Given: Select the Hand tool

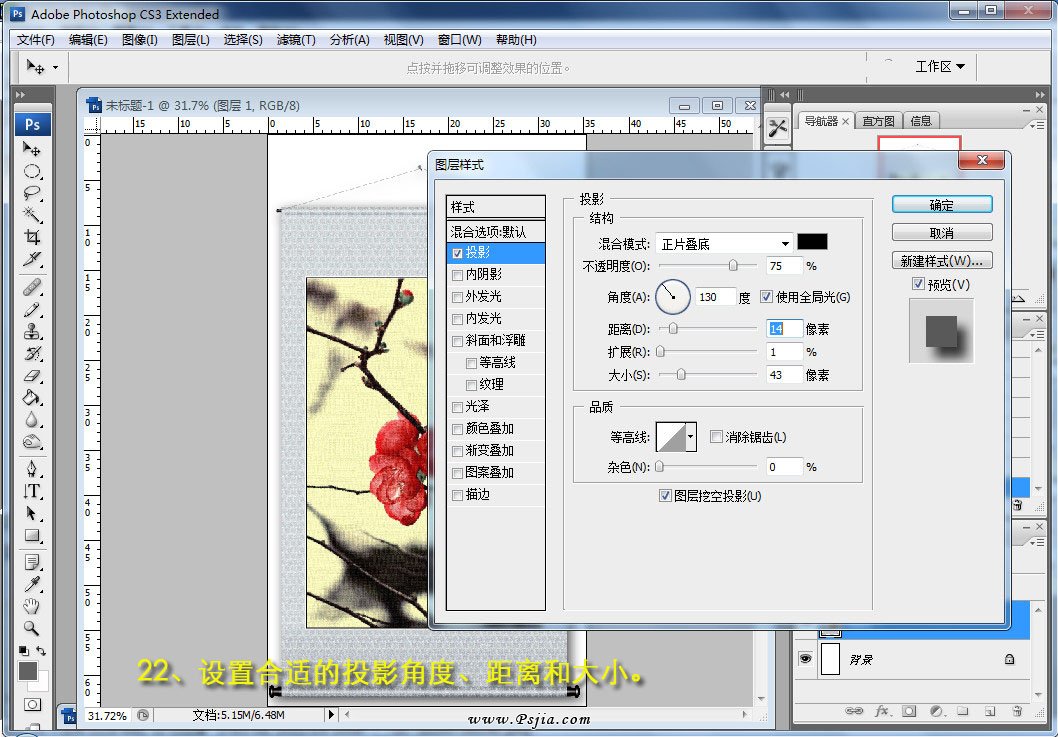Looking at the screenshot, I should click(x=32, y=606).
